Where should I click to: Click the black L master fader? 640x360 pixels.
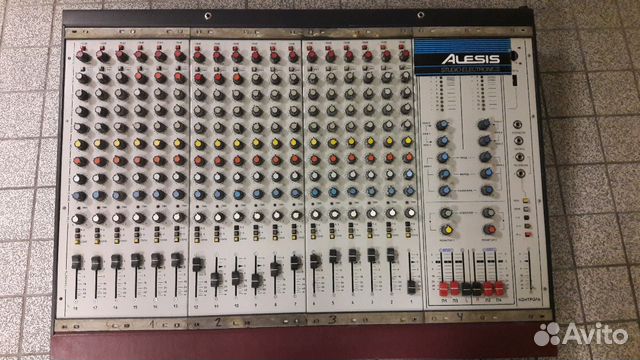[x=466, y=289]
